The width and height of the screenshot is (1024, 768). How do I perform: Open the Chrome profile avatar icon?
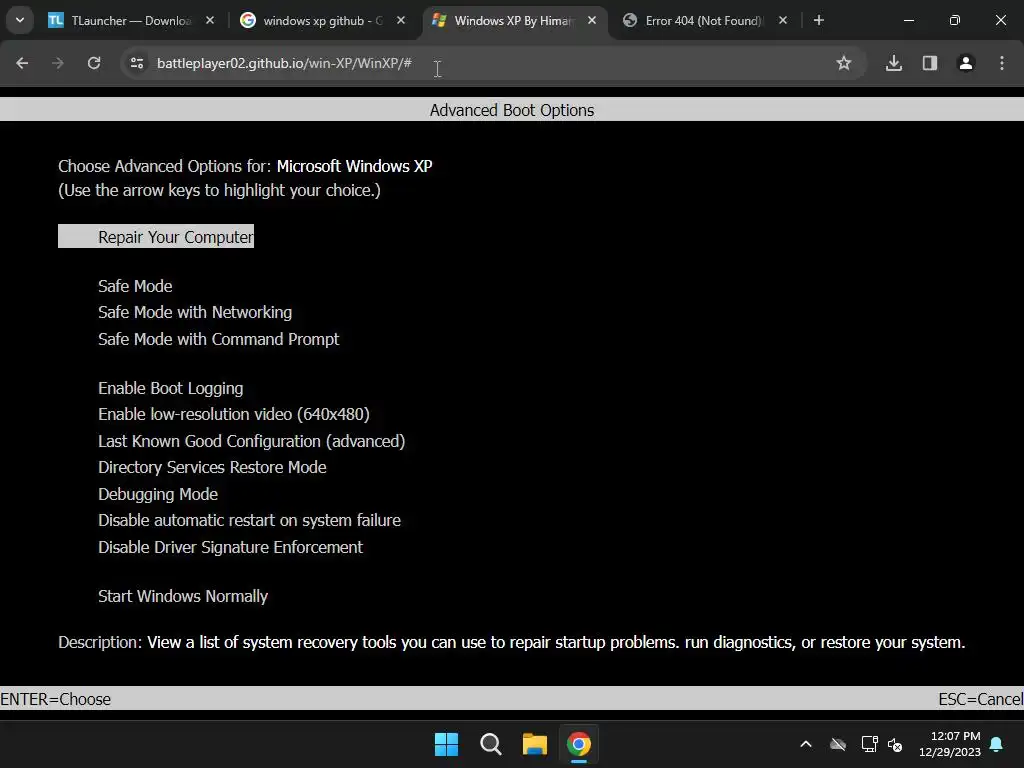tap(966, 63)
